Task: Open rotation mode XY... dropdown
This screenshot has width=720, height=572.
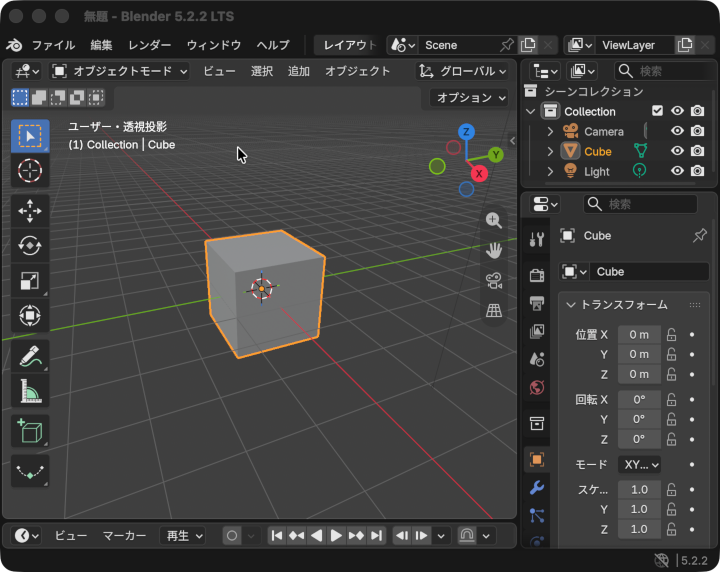Action: click(x=639, y=465)
